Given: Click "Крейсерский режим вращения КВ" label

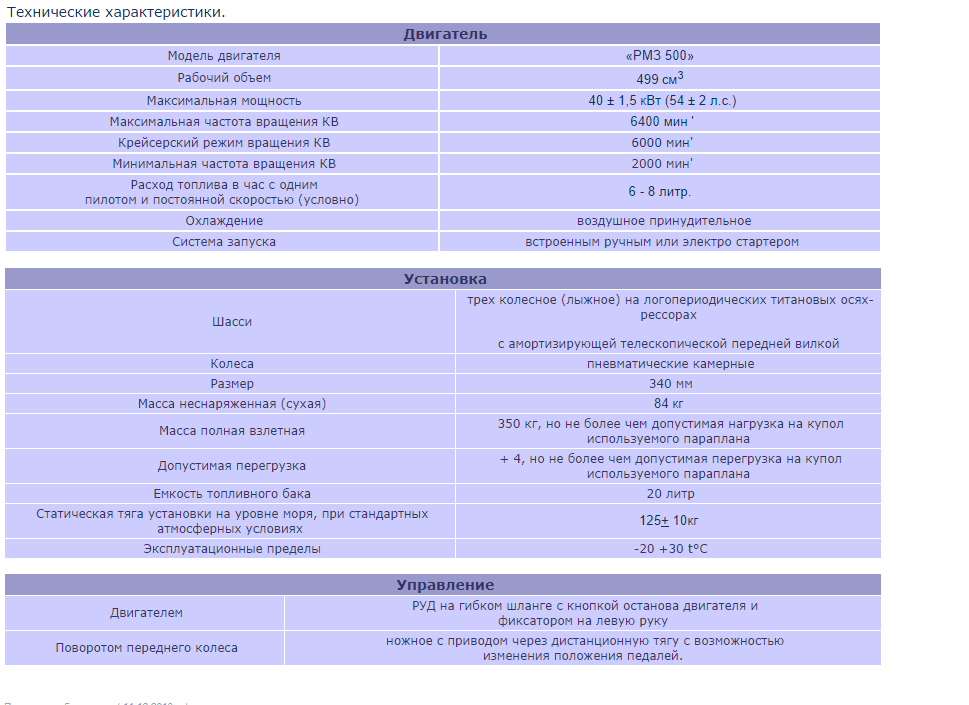Looking at the screenshot, I should point(224,143).
